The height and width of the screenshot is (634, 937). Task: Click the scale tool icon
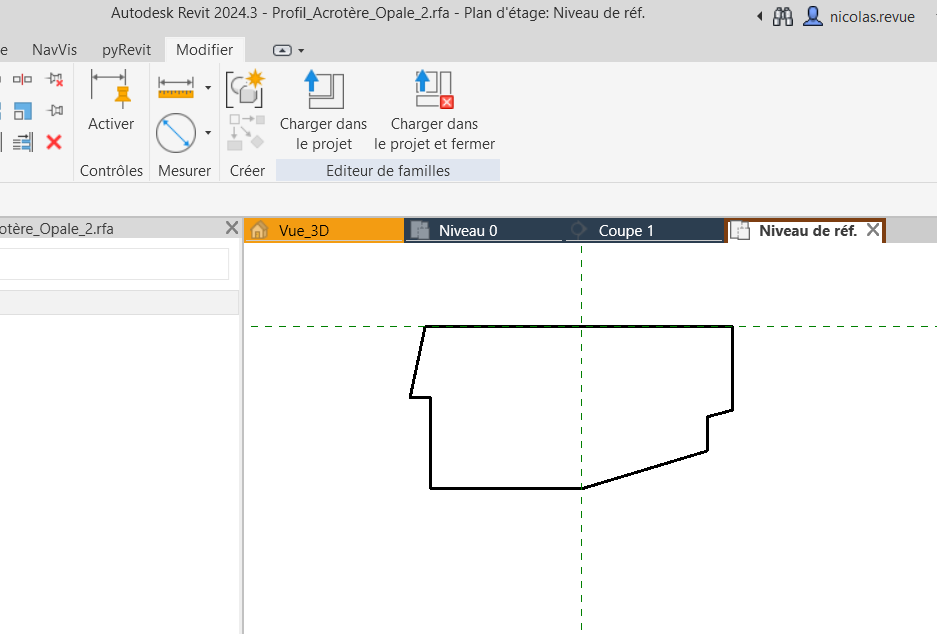coord(23,111)
